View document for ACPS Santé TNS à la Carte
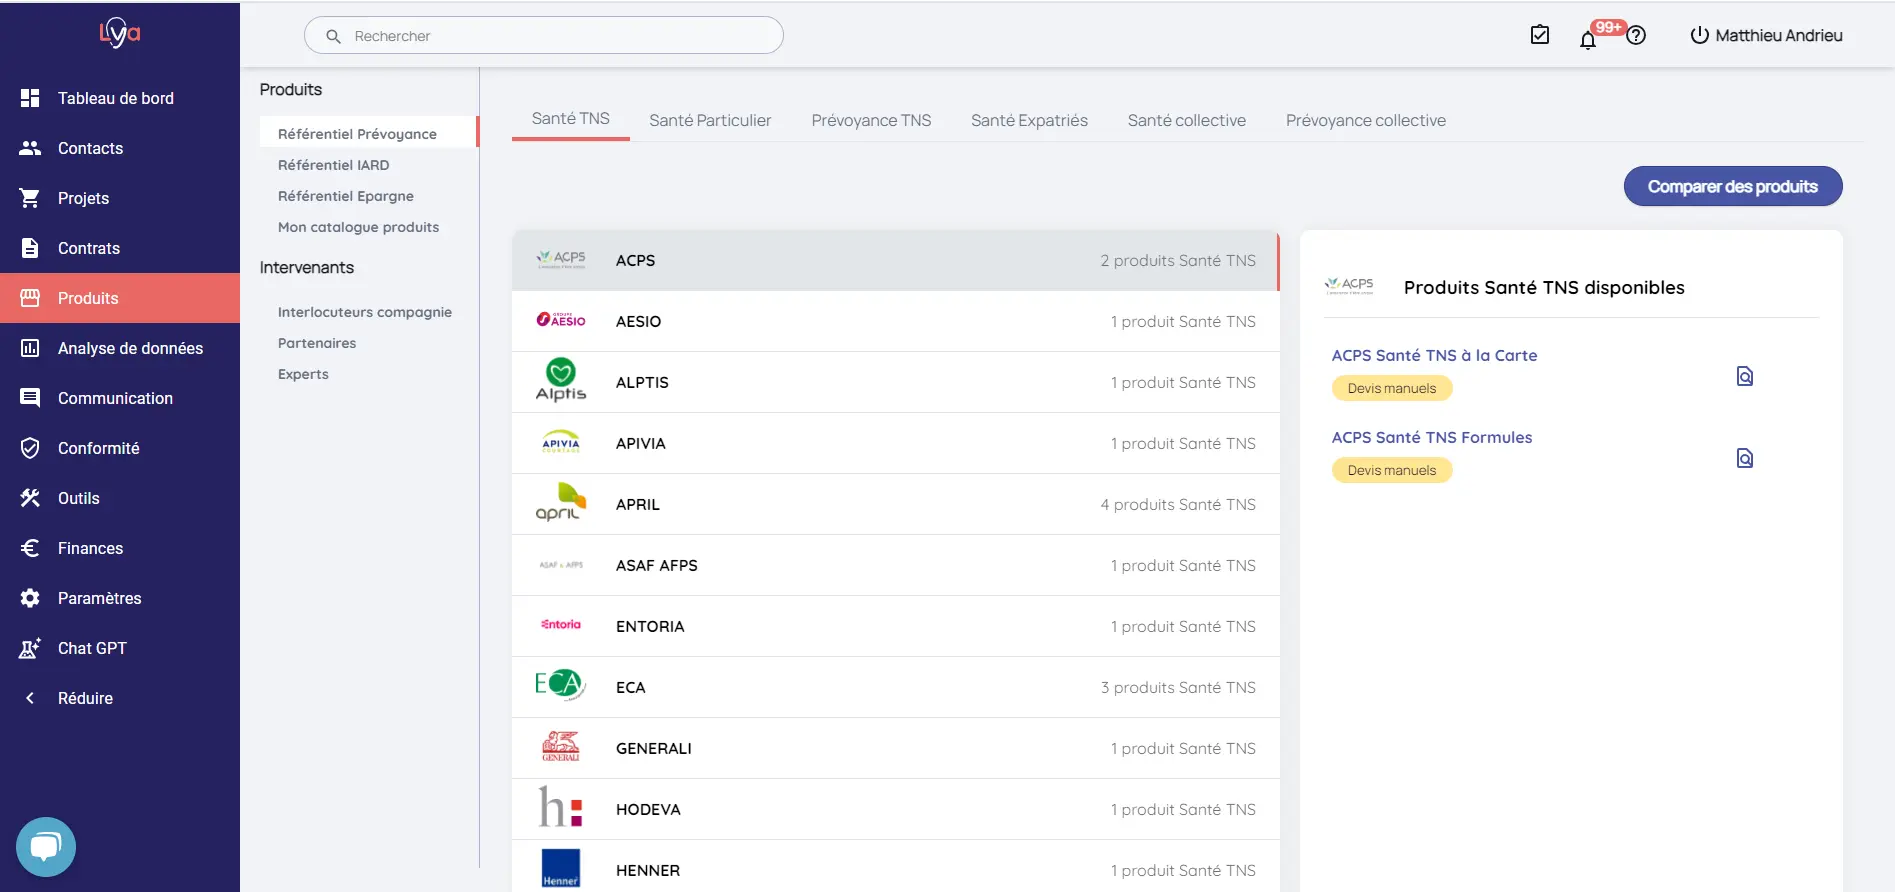The width and height of the screenshot is (1895, 892). [1745, 376]
